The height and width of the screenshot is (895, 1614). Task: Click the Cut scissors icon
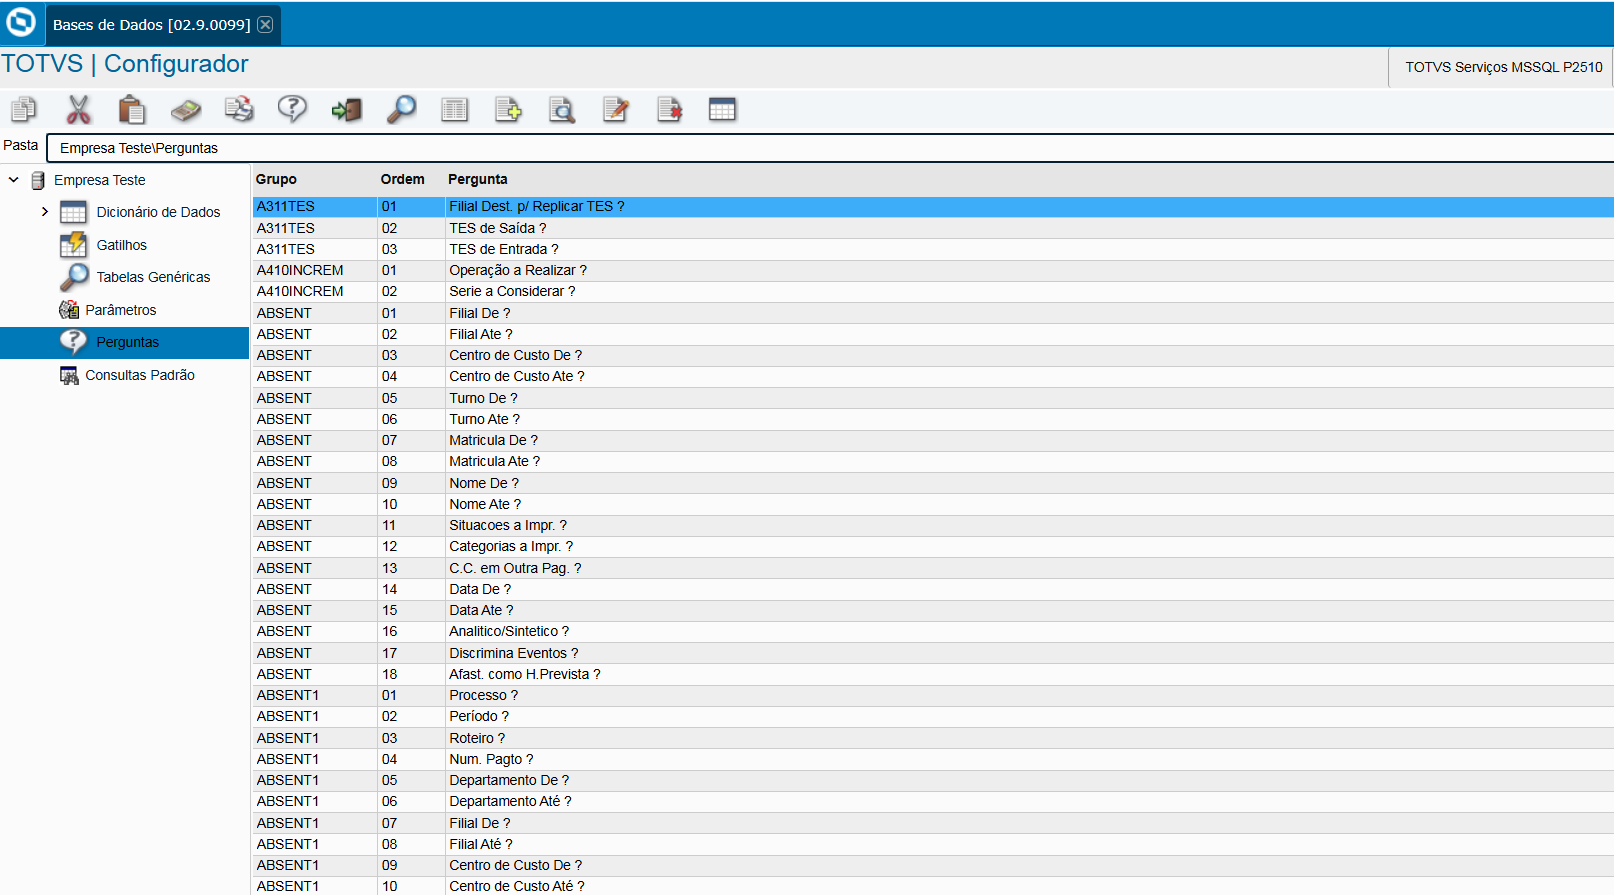click(78, 109)
